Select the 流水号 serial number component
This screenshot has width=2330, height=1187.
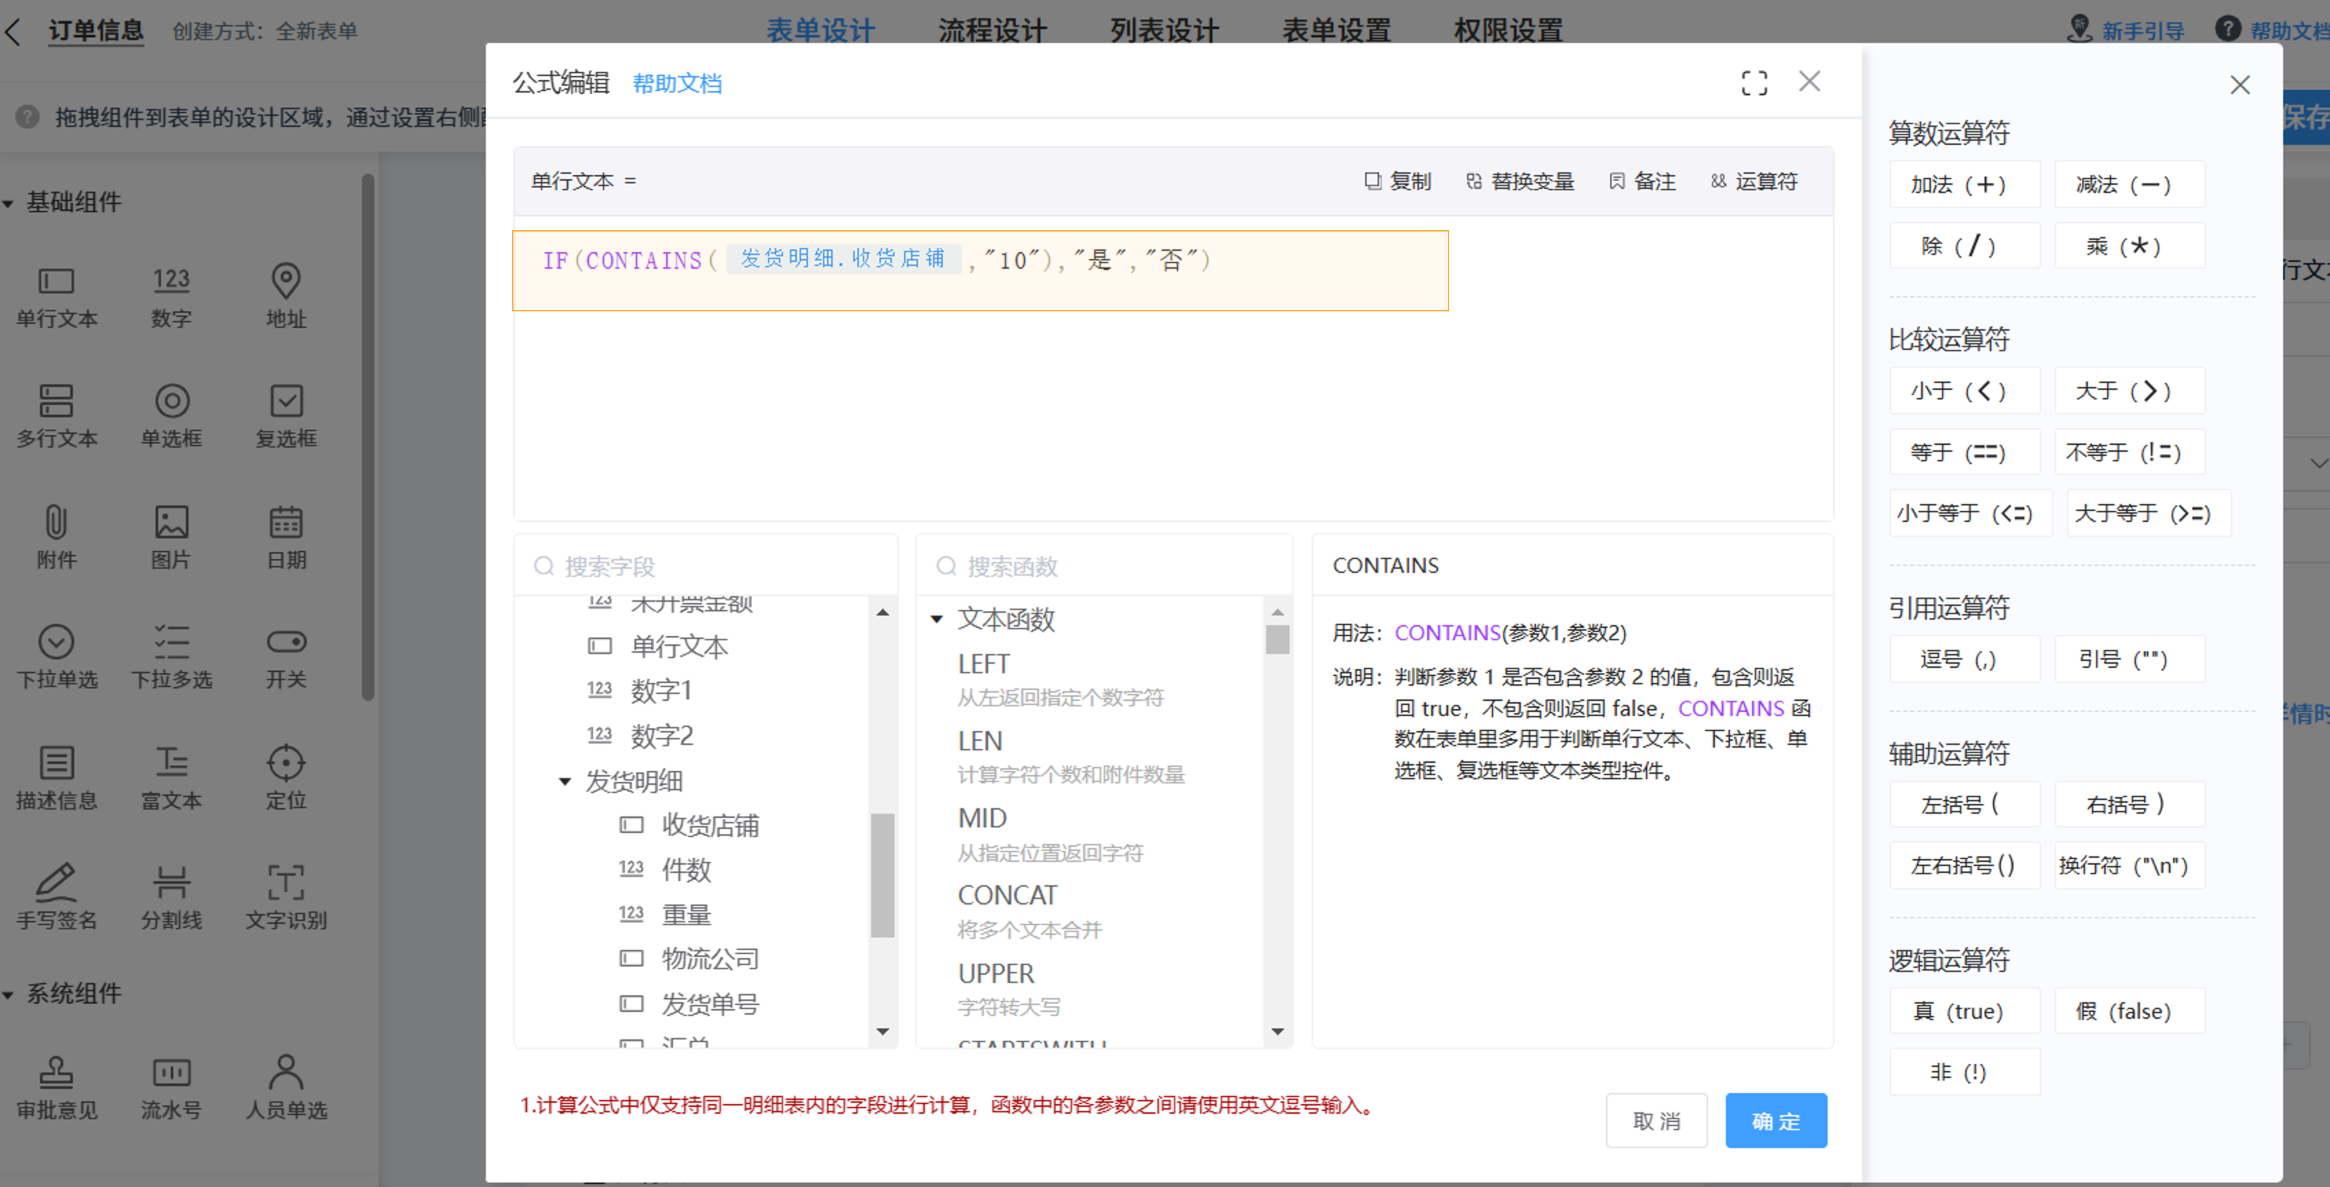[x=171, y=1088]
